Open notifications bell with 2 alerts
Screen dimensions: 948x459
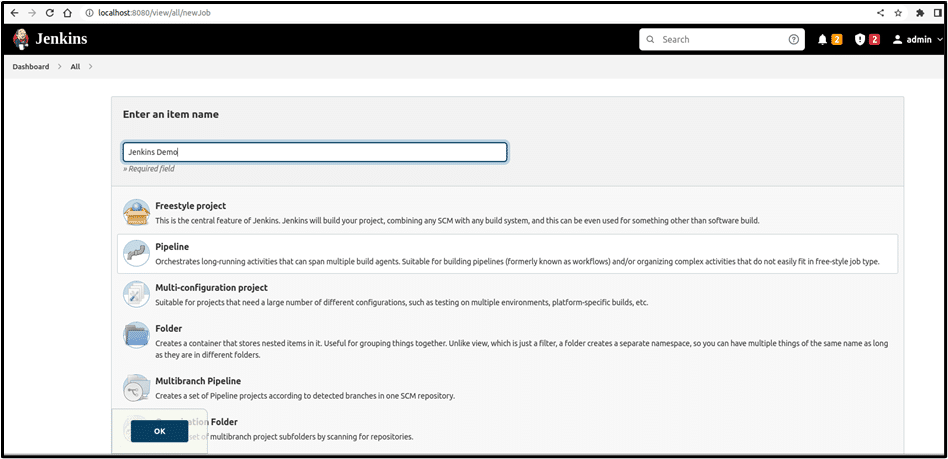click(822, 39)
